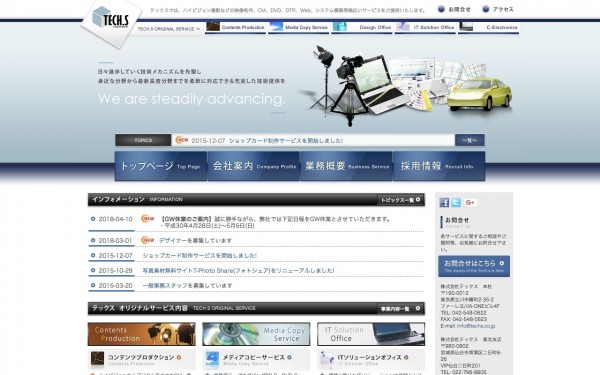
Task: Go to 業務概要 Business Service tab
Action: [x=346, y=166]
